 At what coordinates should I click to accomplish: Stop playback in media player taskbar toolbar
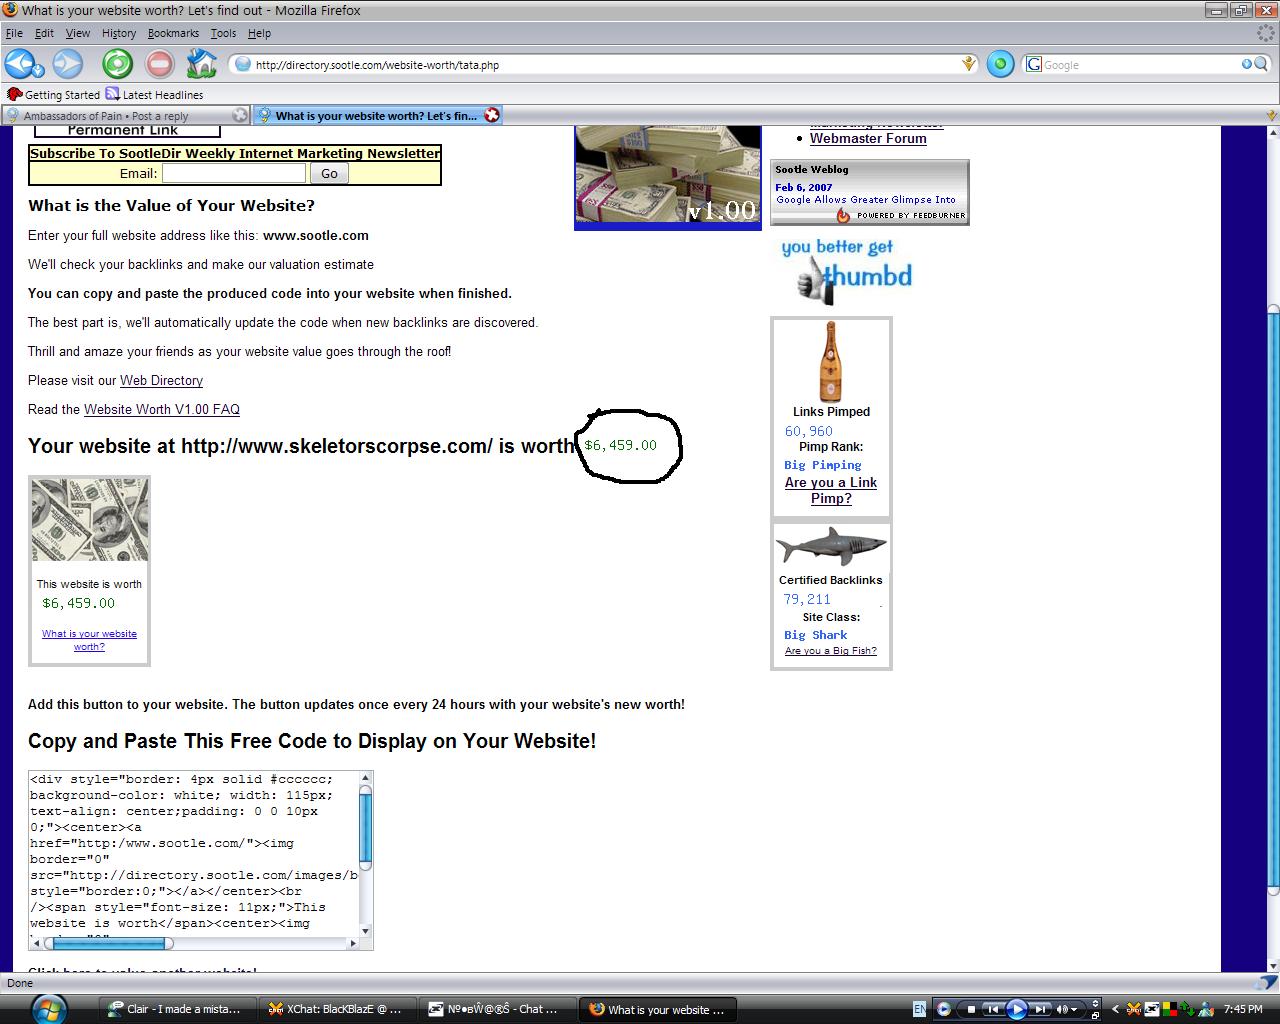point(970,1009)
